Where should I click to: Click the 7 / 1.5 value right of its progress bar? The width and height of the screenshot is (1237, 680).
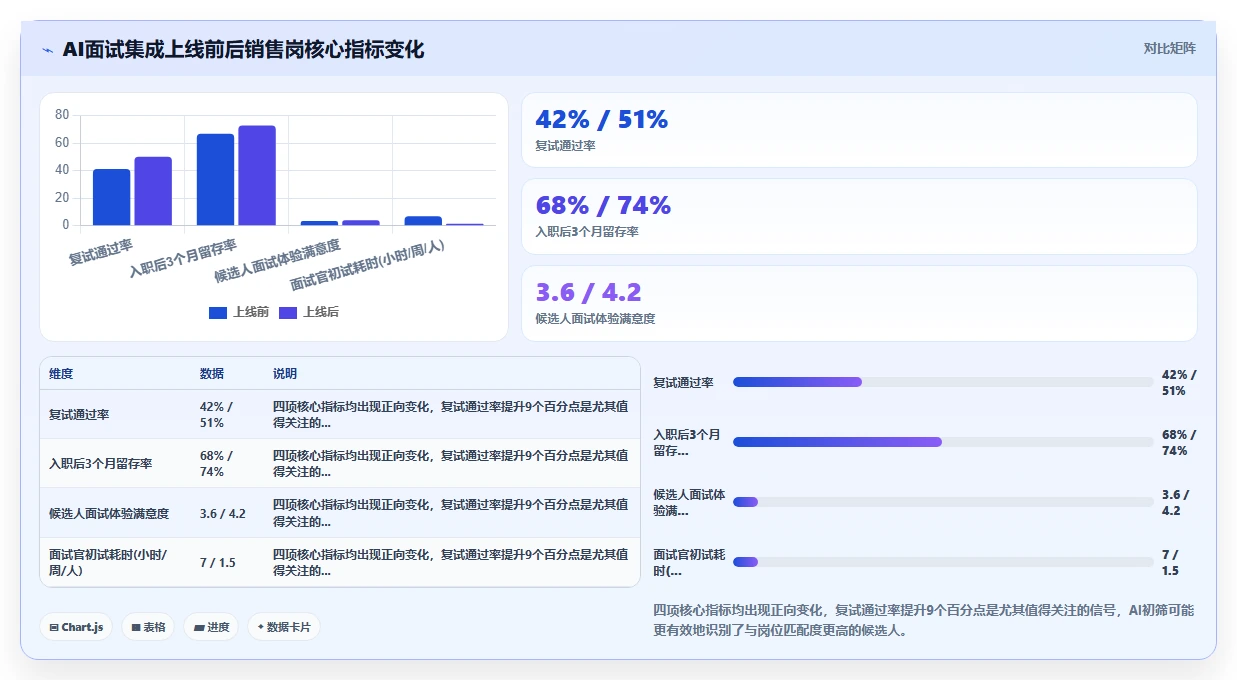[x=1170, y=562]
